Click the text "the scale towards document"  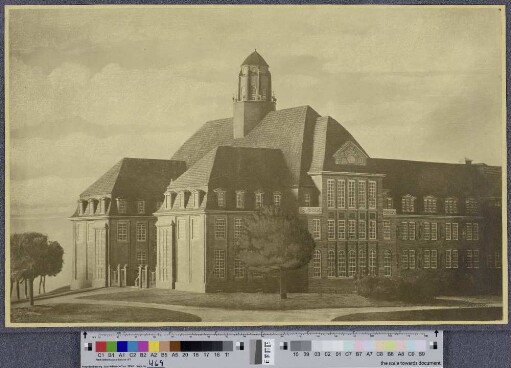411,363
